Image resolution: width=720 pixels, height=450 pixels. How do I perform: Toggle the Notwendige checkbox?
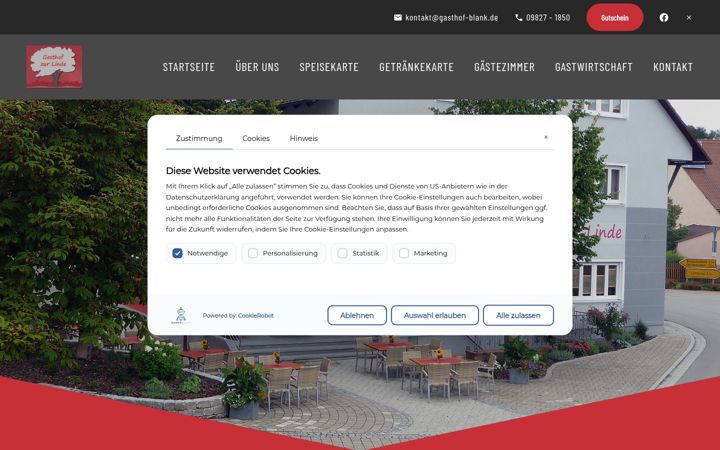tap(177, 253)
